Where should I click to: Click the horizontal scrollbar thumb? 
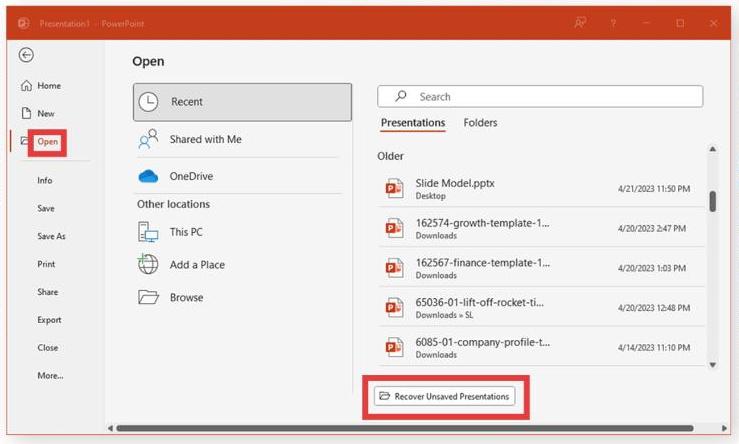404,428
